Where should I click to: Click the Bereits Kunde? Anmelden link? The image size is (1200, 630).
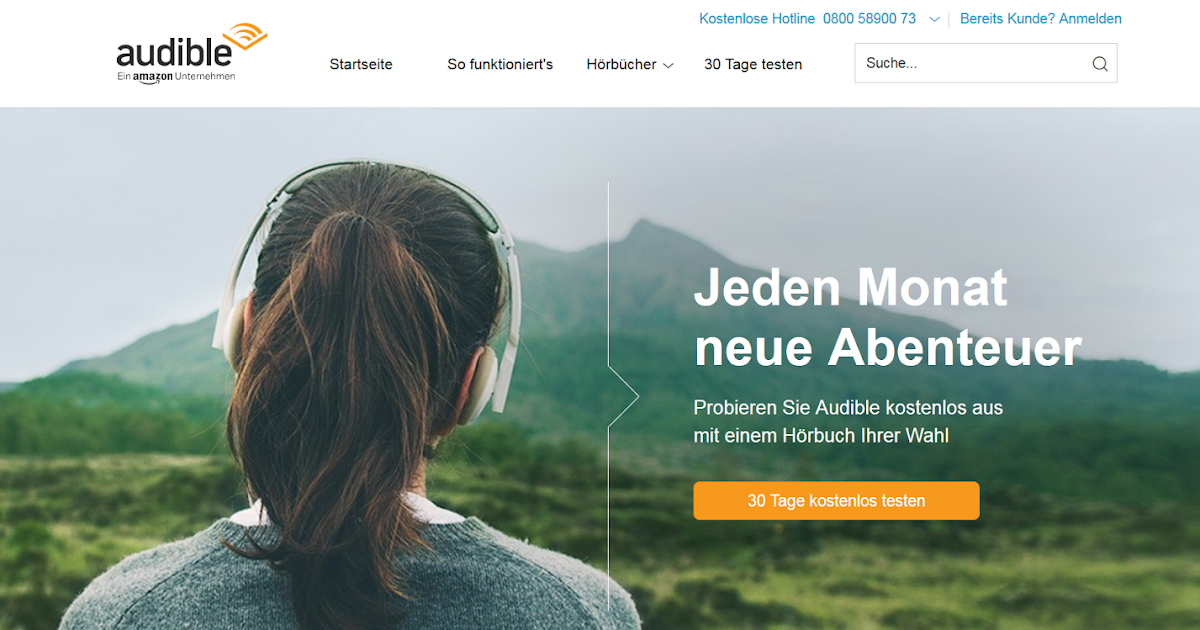coord(1041,18)
